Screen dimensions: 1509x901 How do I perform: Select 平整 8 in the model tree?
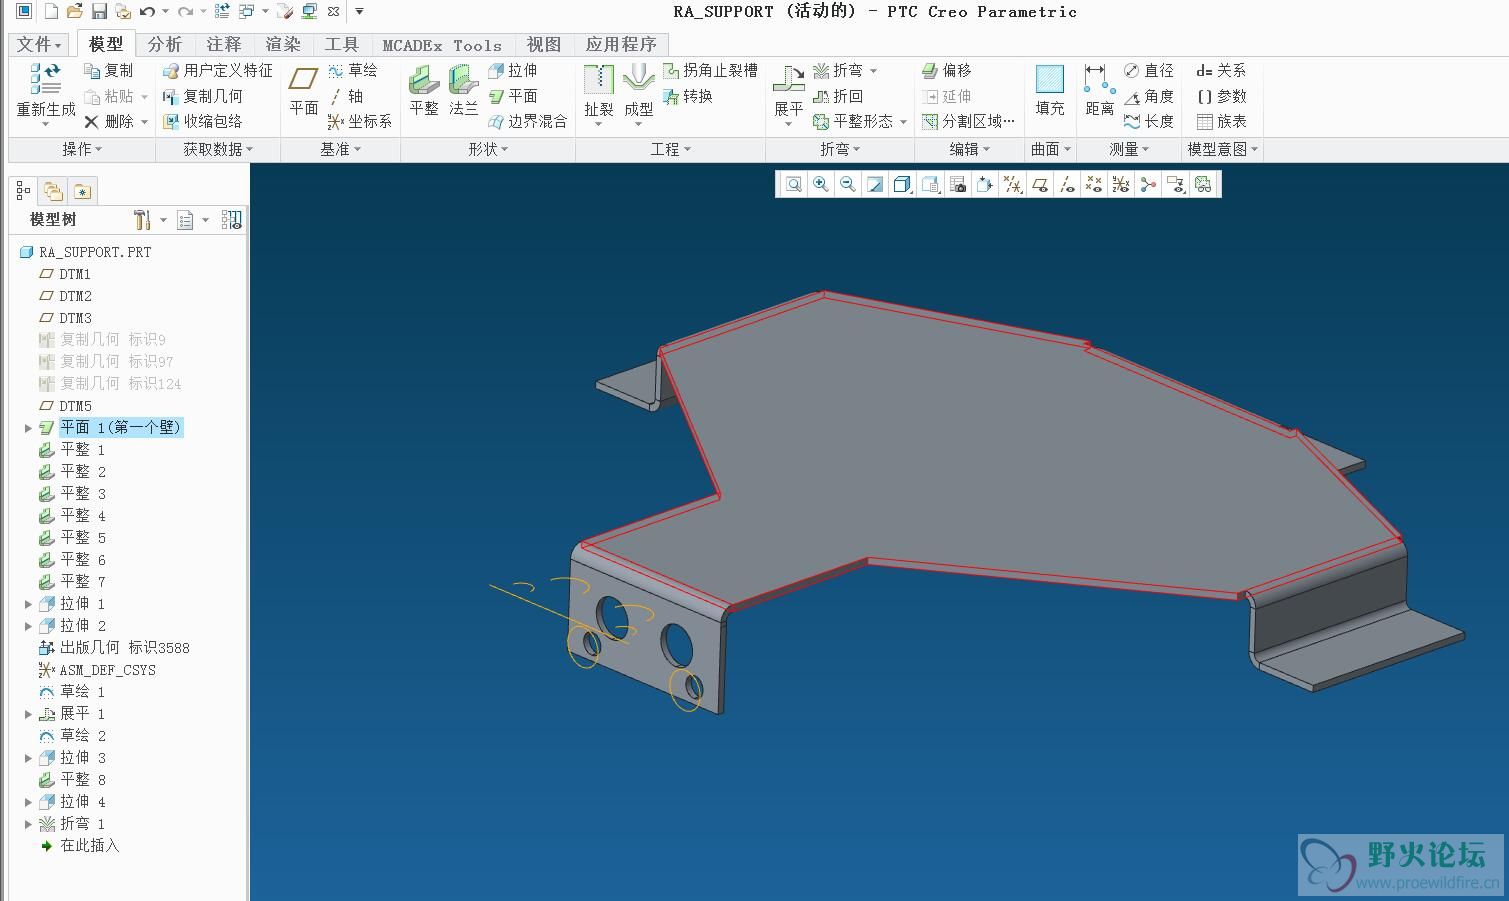click(72, 780)
